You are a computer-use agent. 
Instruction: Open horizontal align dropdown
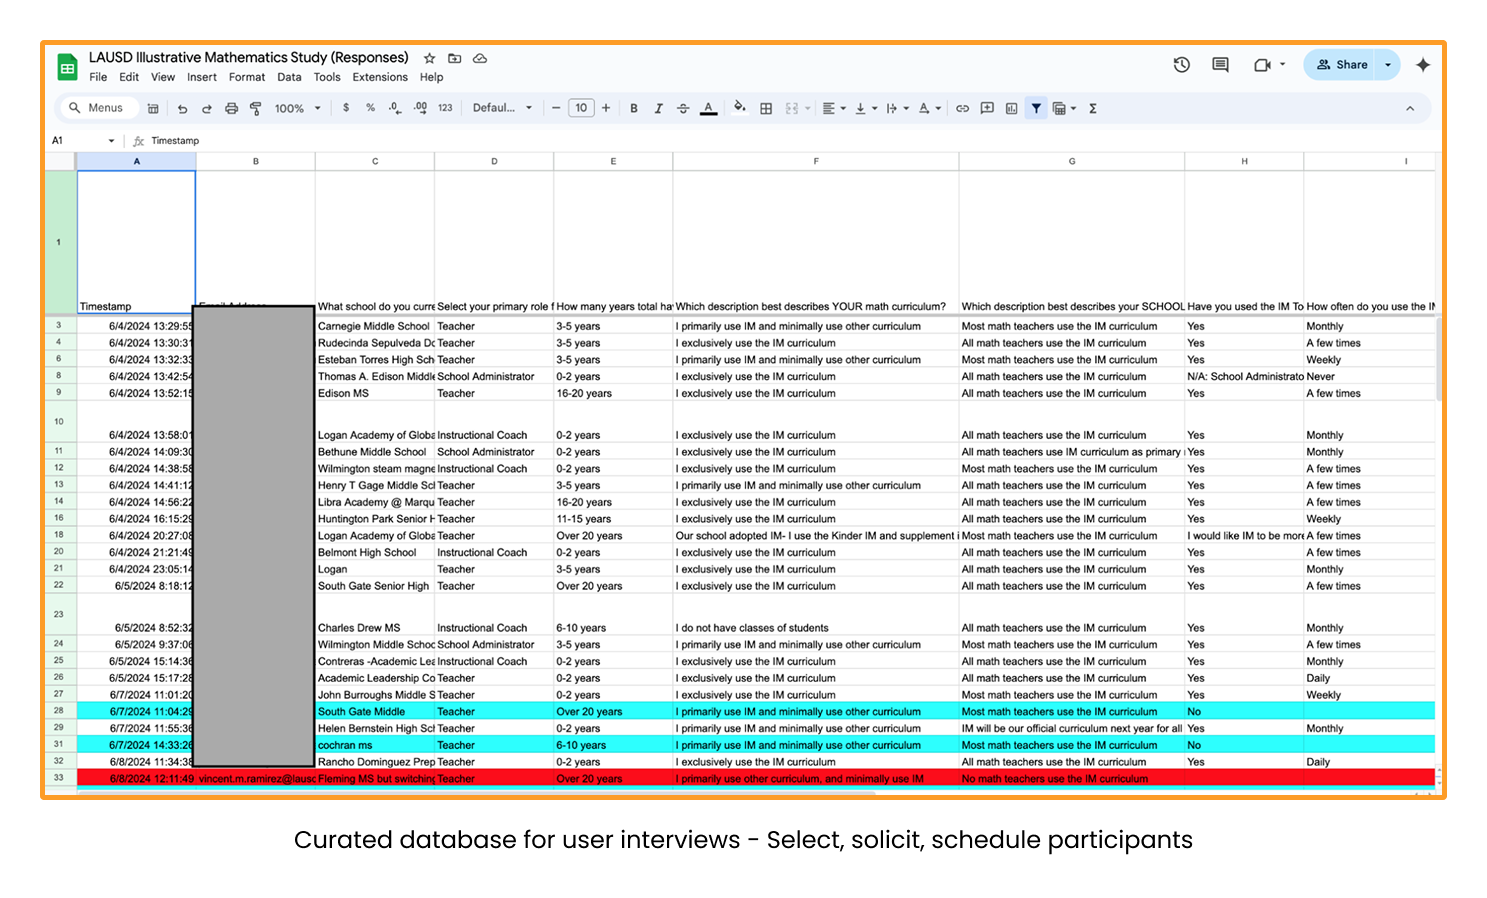834,108
